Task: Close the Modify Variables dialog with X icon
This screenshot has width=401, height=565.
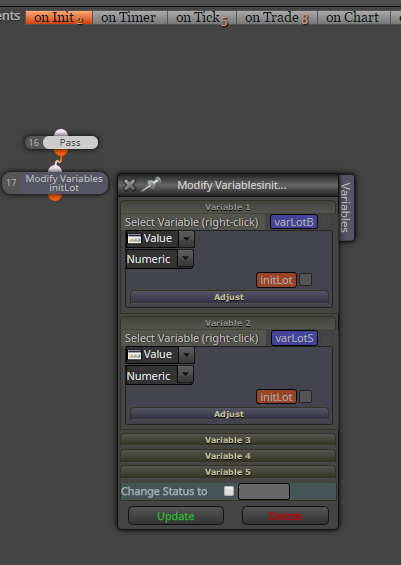Action: [x=129, y=185]
